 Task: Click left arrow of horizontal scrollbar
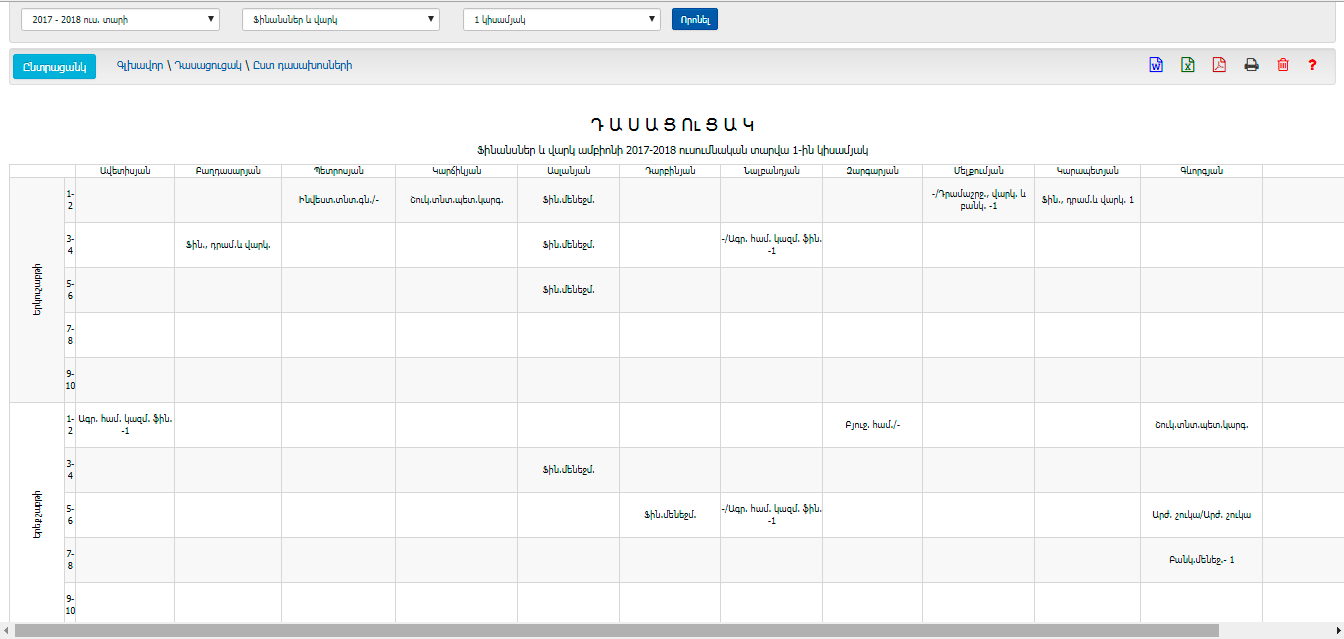(x=7, y=631)
